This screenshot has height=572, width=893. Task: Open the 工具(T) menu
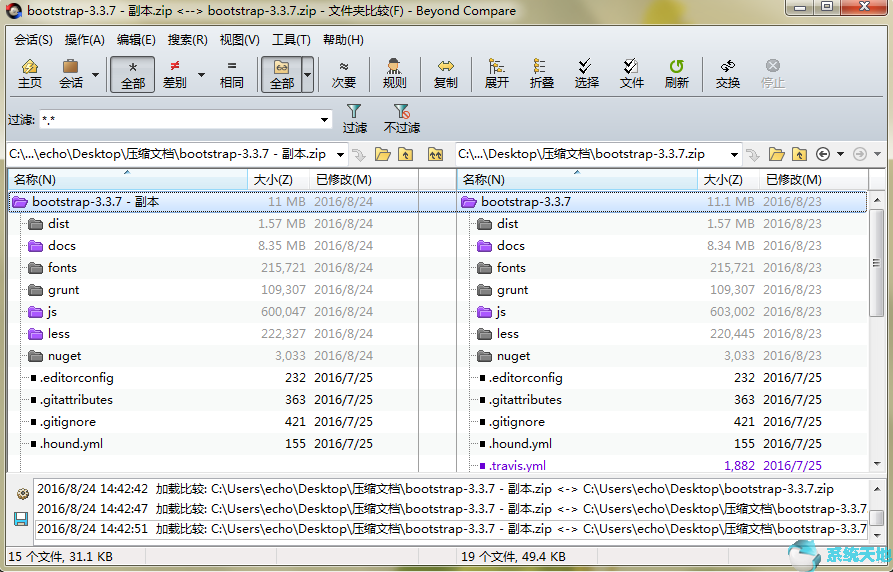point(291,40)
